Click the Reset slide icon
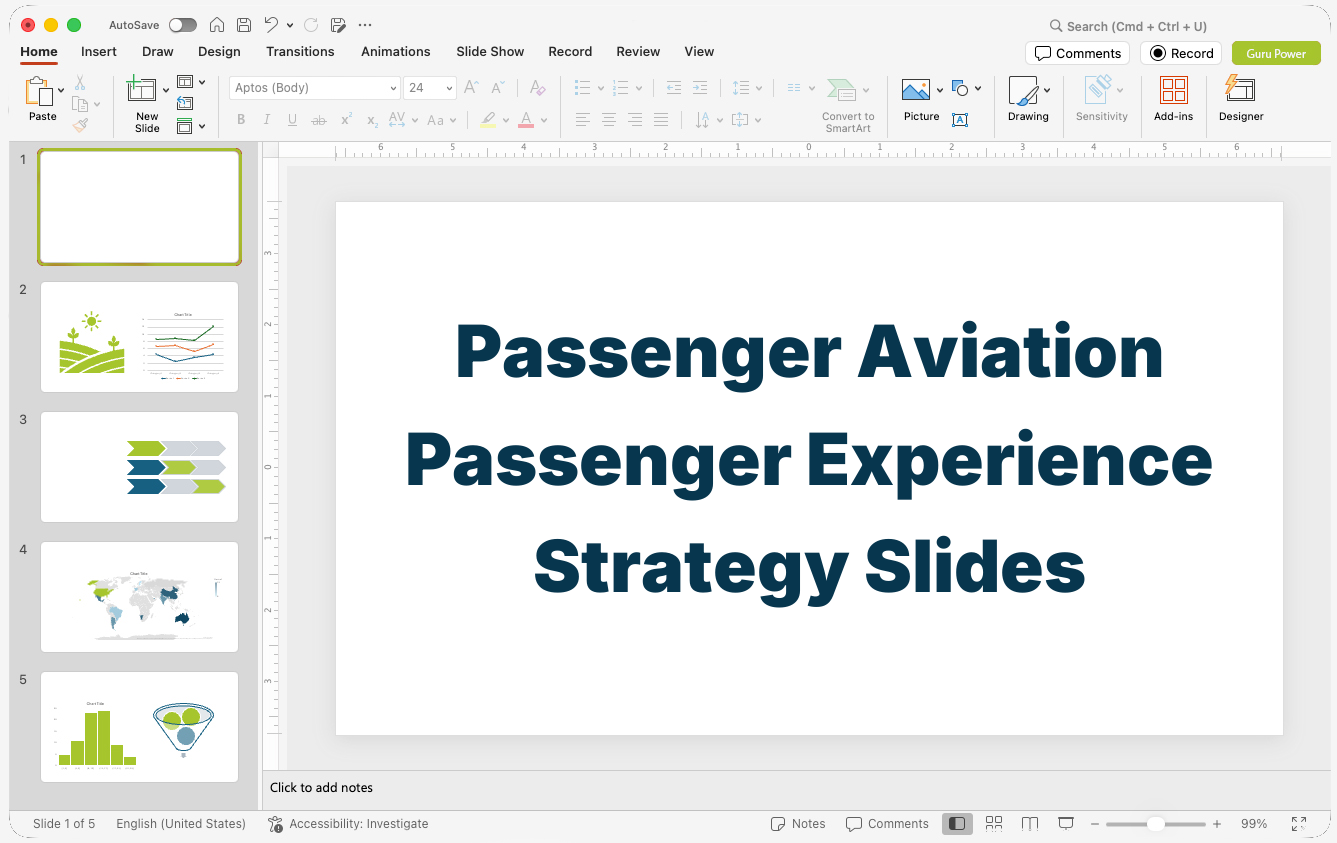Image resolution: width=1337 pixels, height=843 pixels. click(185, 103)
